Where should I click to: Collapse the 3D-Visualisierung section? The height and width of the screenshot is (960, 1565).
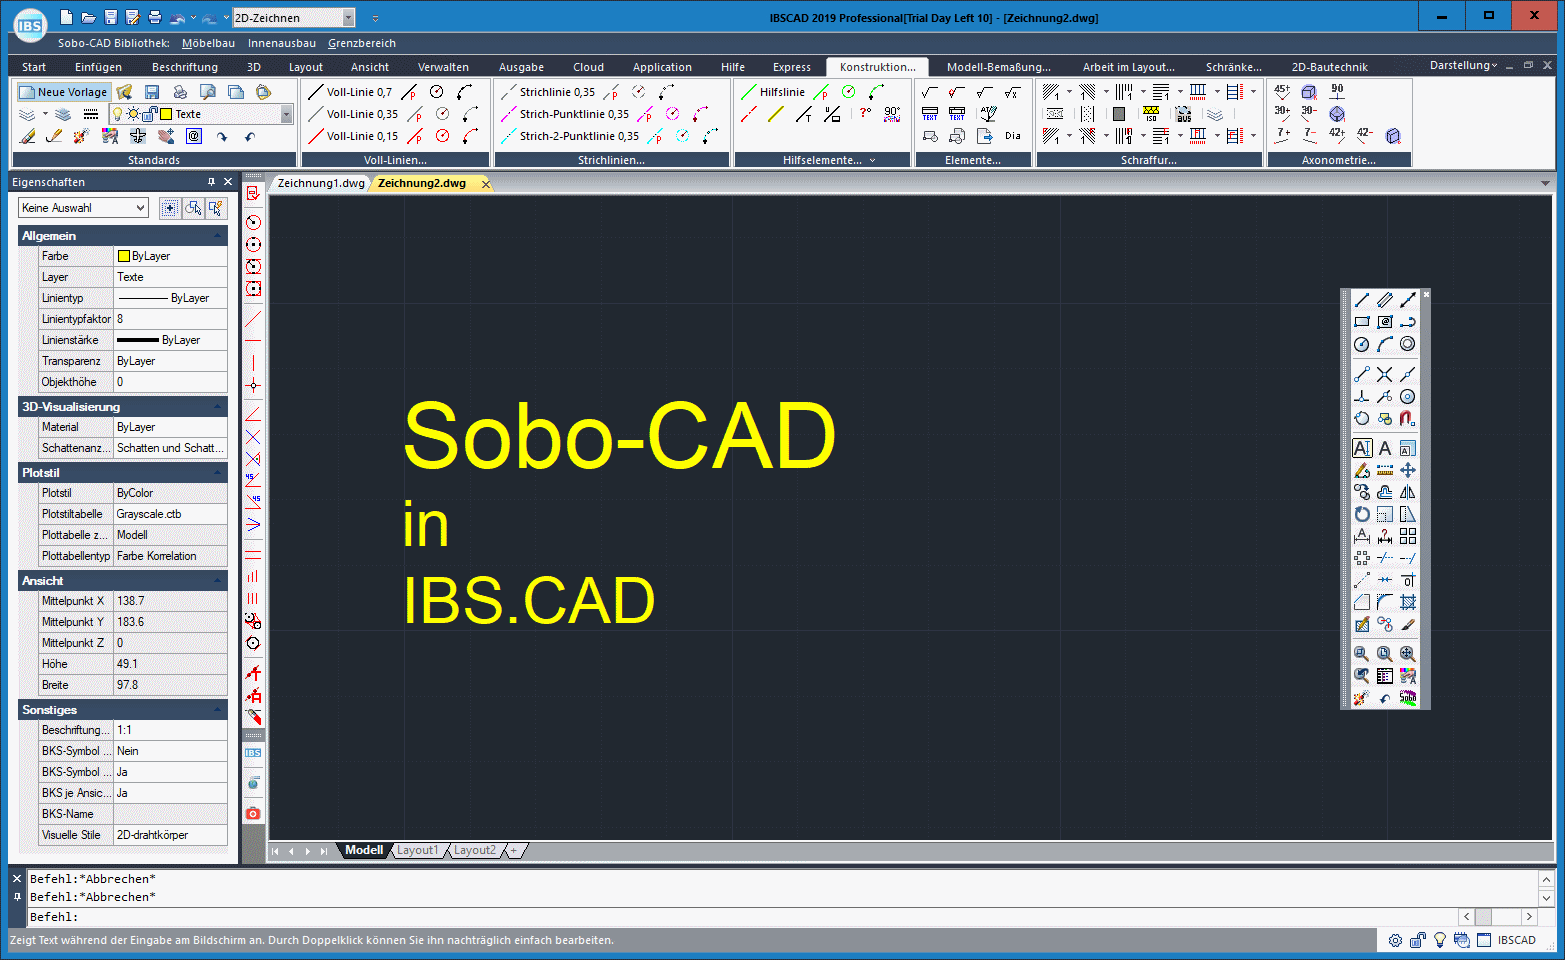click(x=217, y=407)
